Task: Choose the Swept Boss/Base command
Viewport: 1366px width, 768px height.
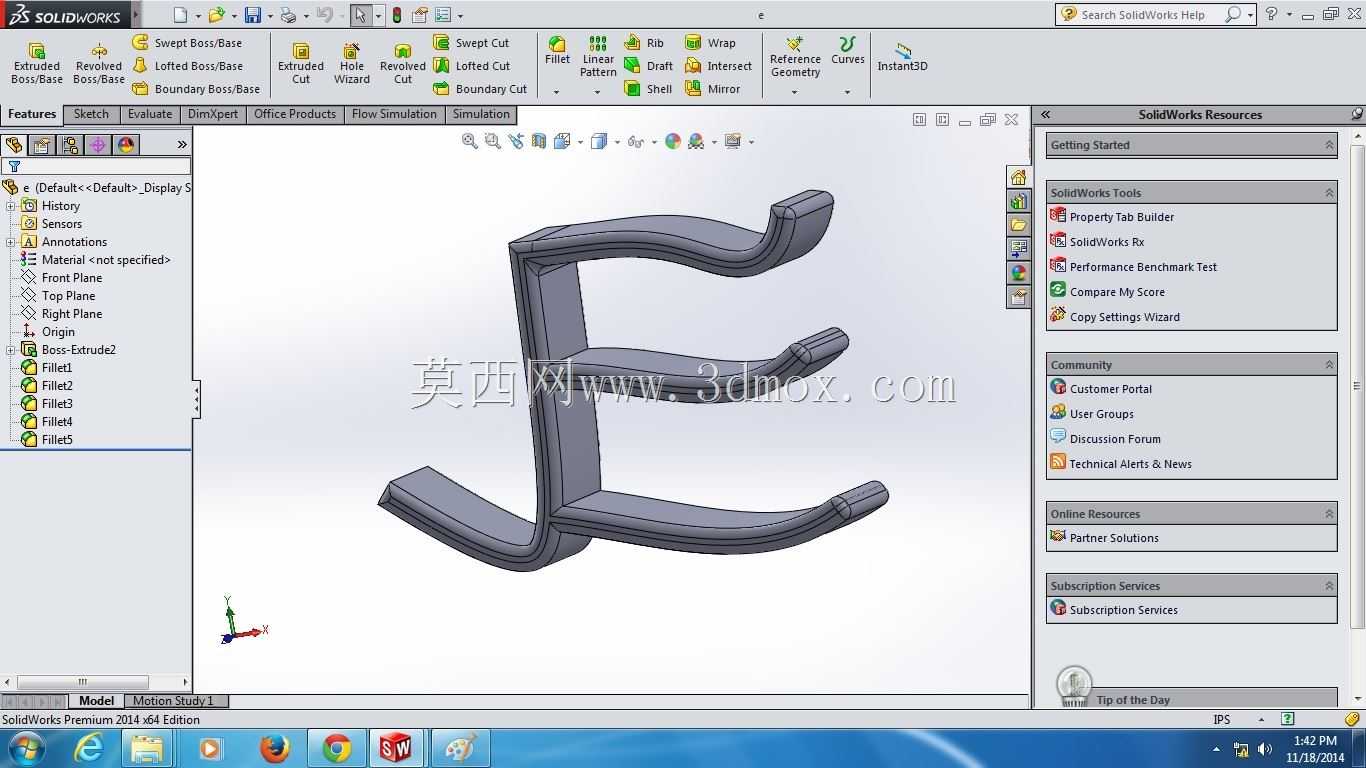Action: pyautogui.click(x=187, y=43)
